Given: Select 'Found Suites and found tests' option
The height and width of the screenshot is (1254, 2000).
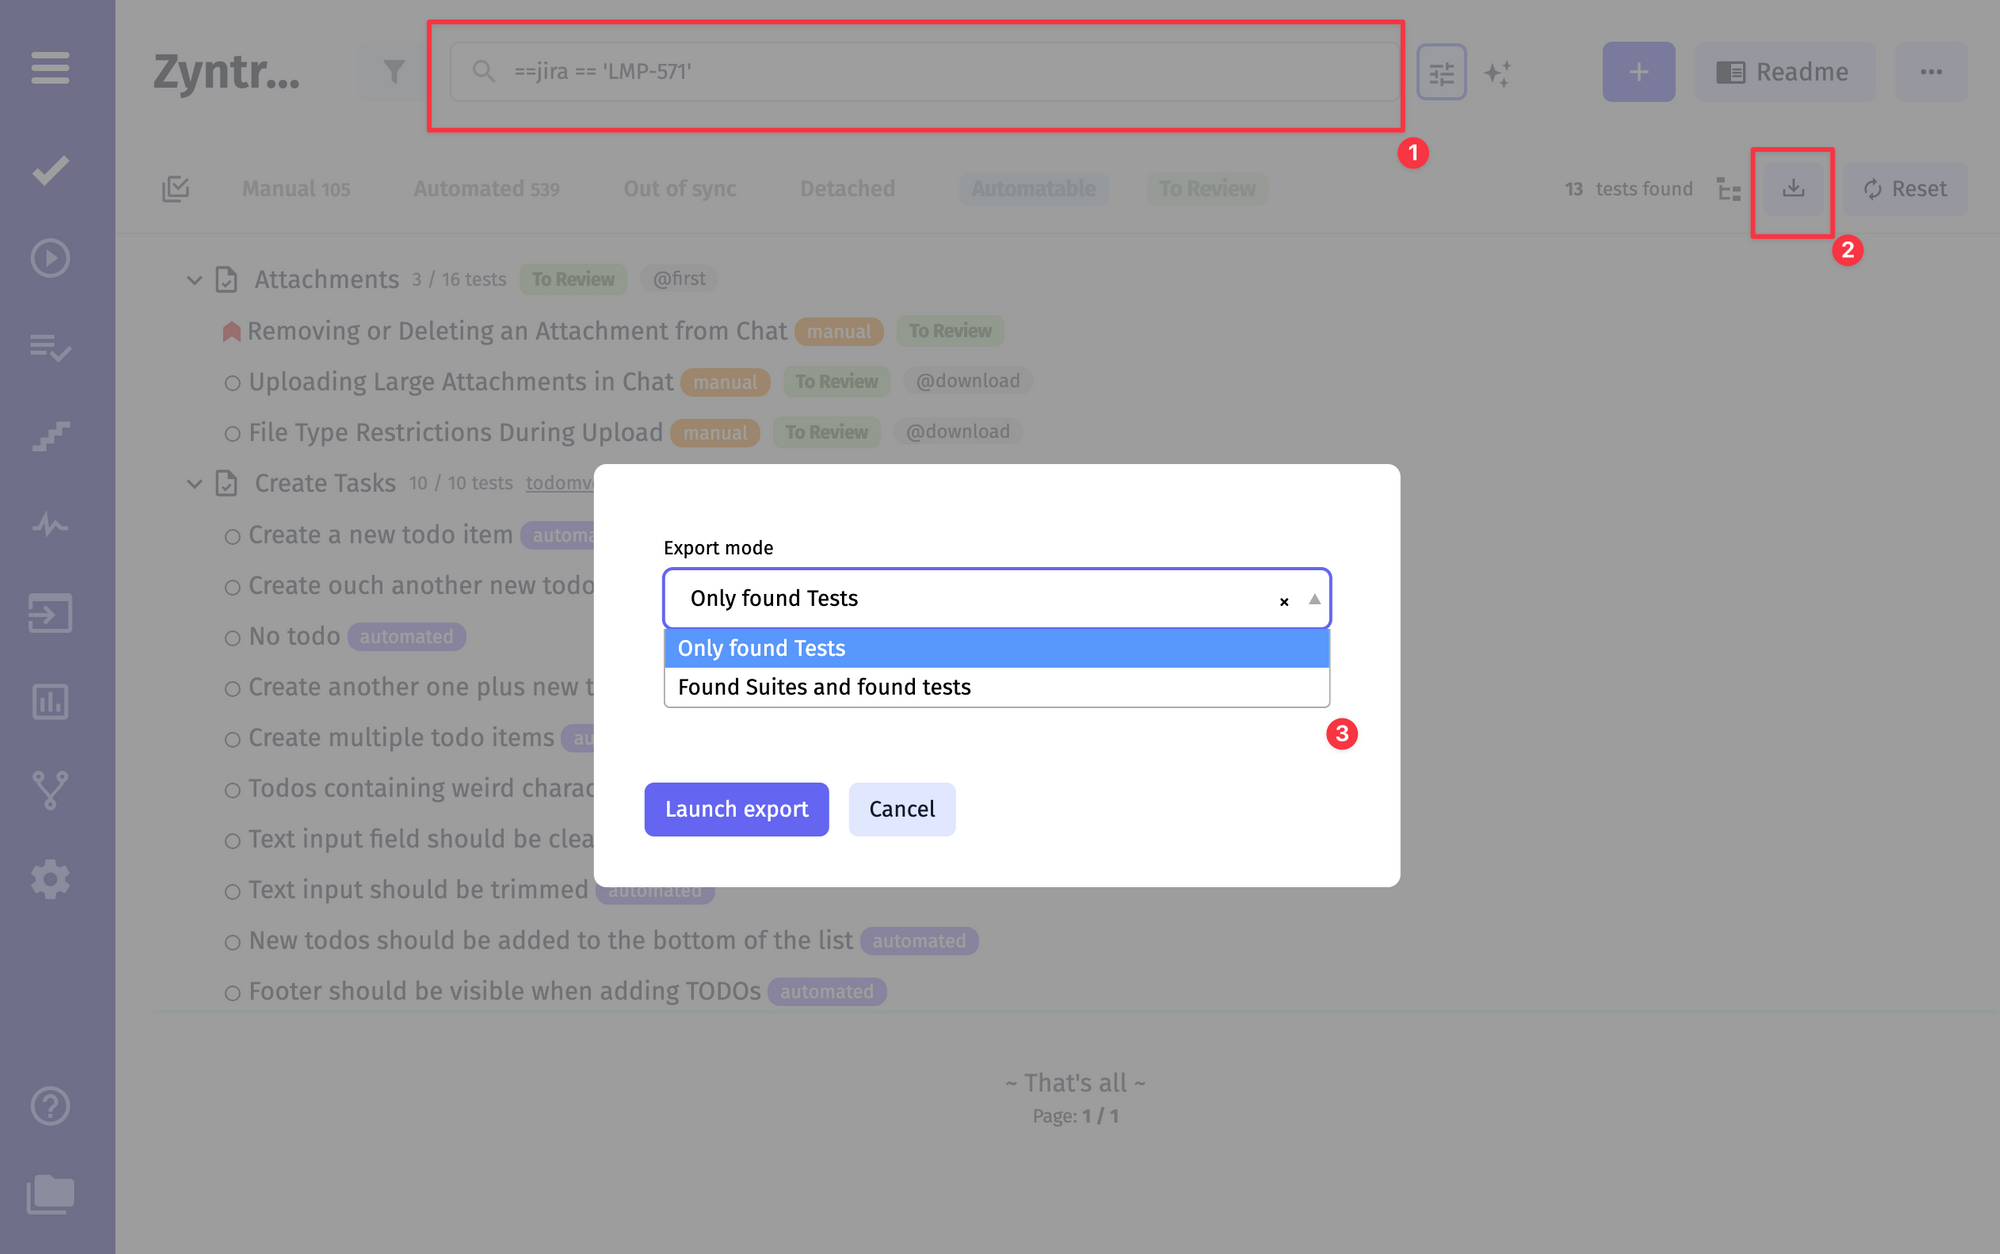Looking at the screenshot, I should point(996,686).
